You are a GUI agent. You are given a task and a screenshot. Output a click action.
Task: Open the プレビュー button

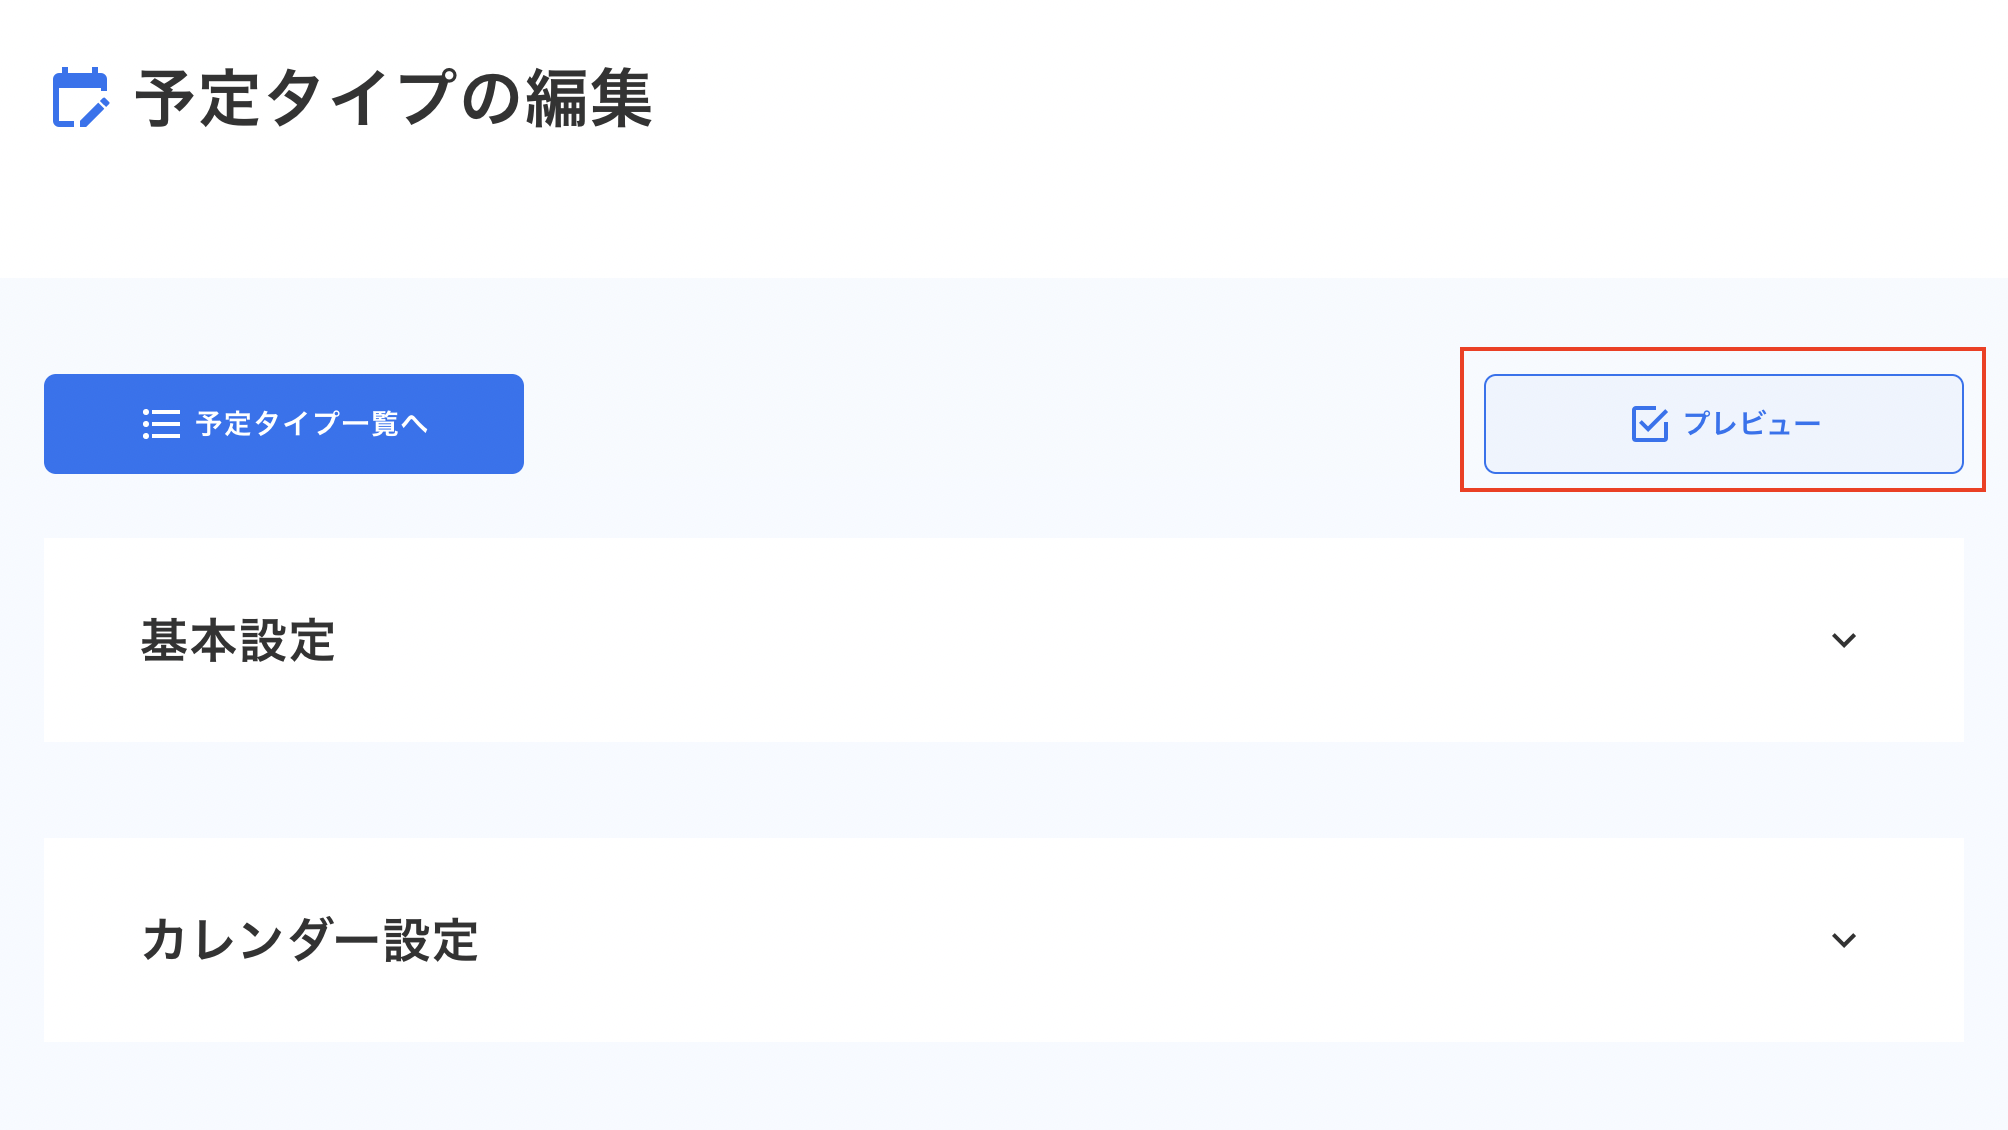coord(1723,424)
